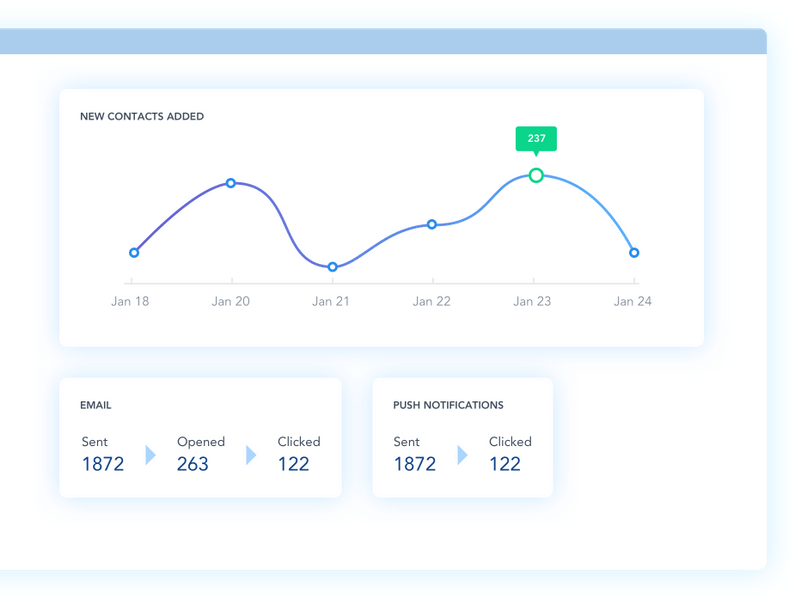
Task: Click the arrow between Email Opened and Clicked
Action: (x=251, y=455)
